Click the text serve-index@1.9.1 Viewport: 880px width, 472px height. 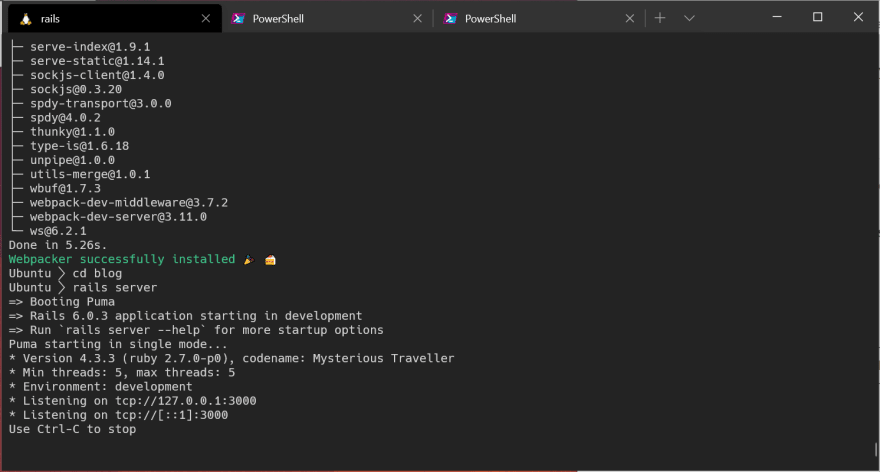pos(90,47)
